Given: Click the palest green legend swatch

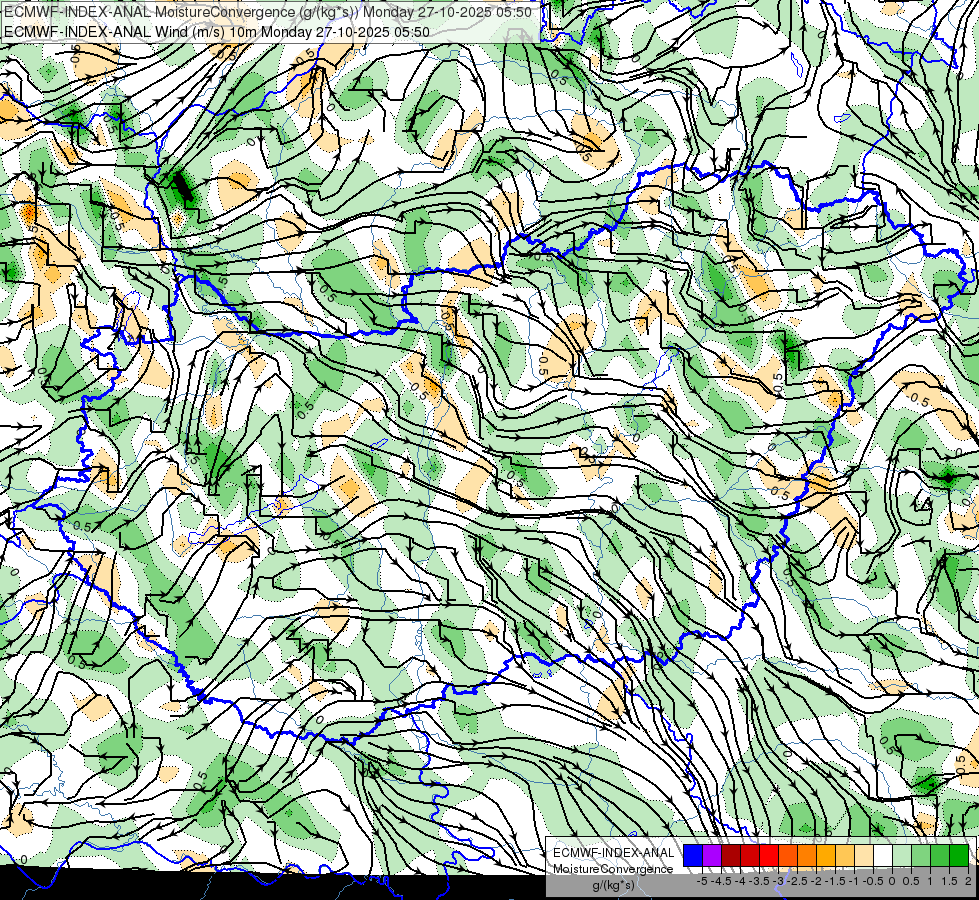Looking at the screenshot, I should (x=902, y=856).
